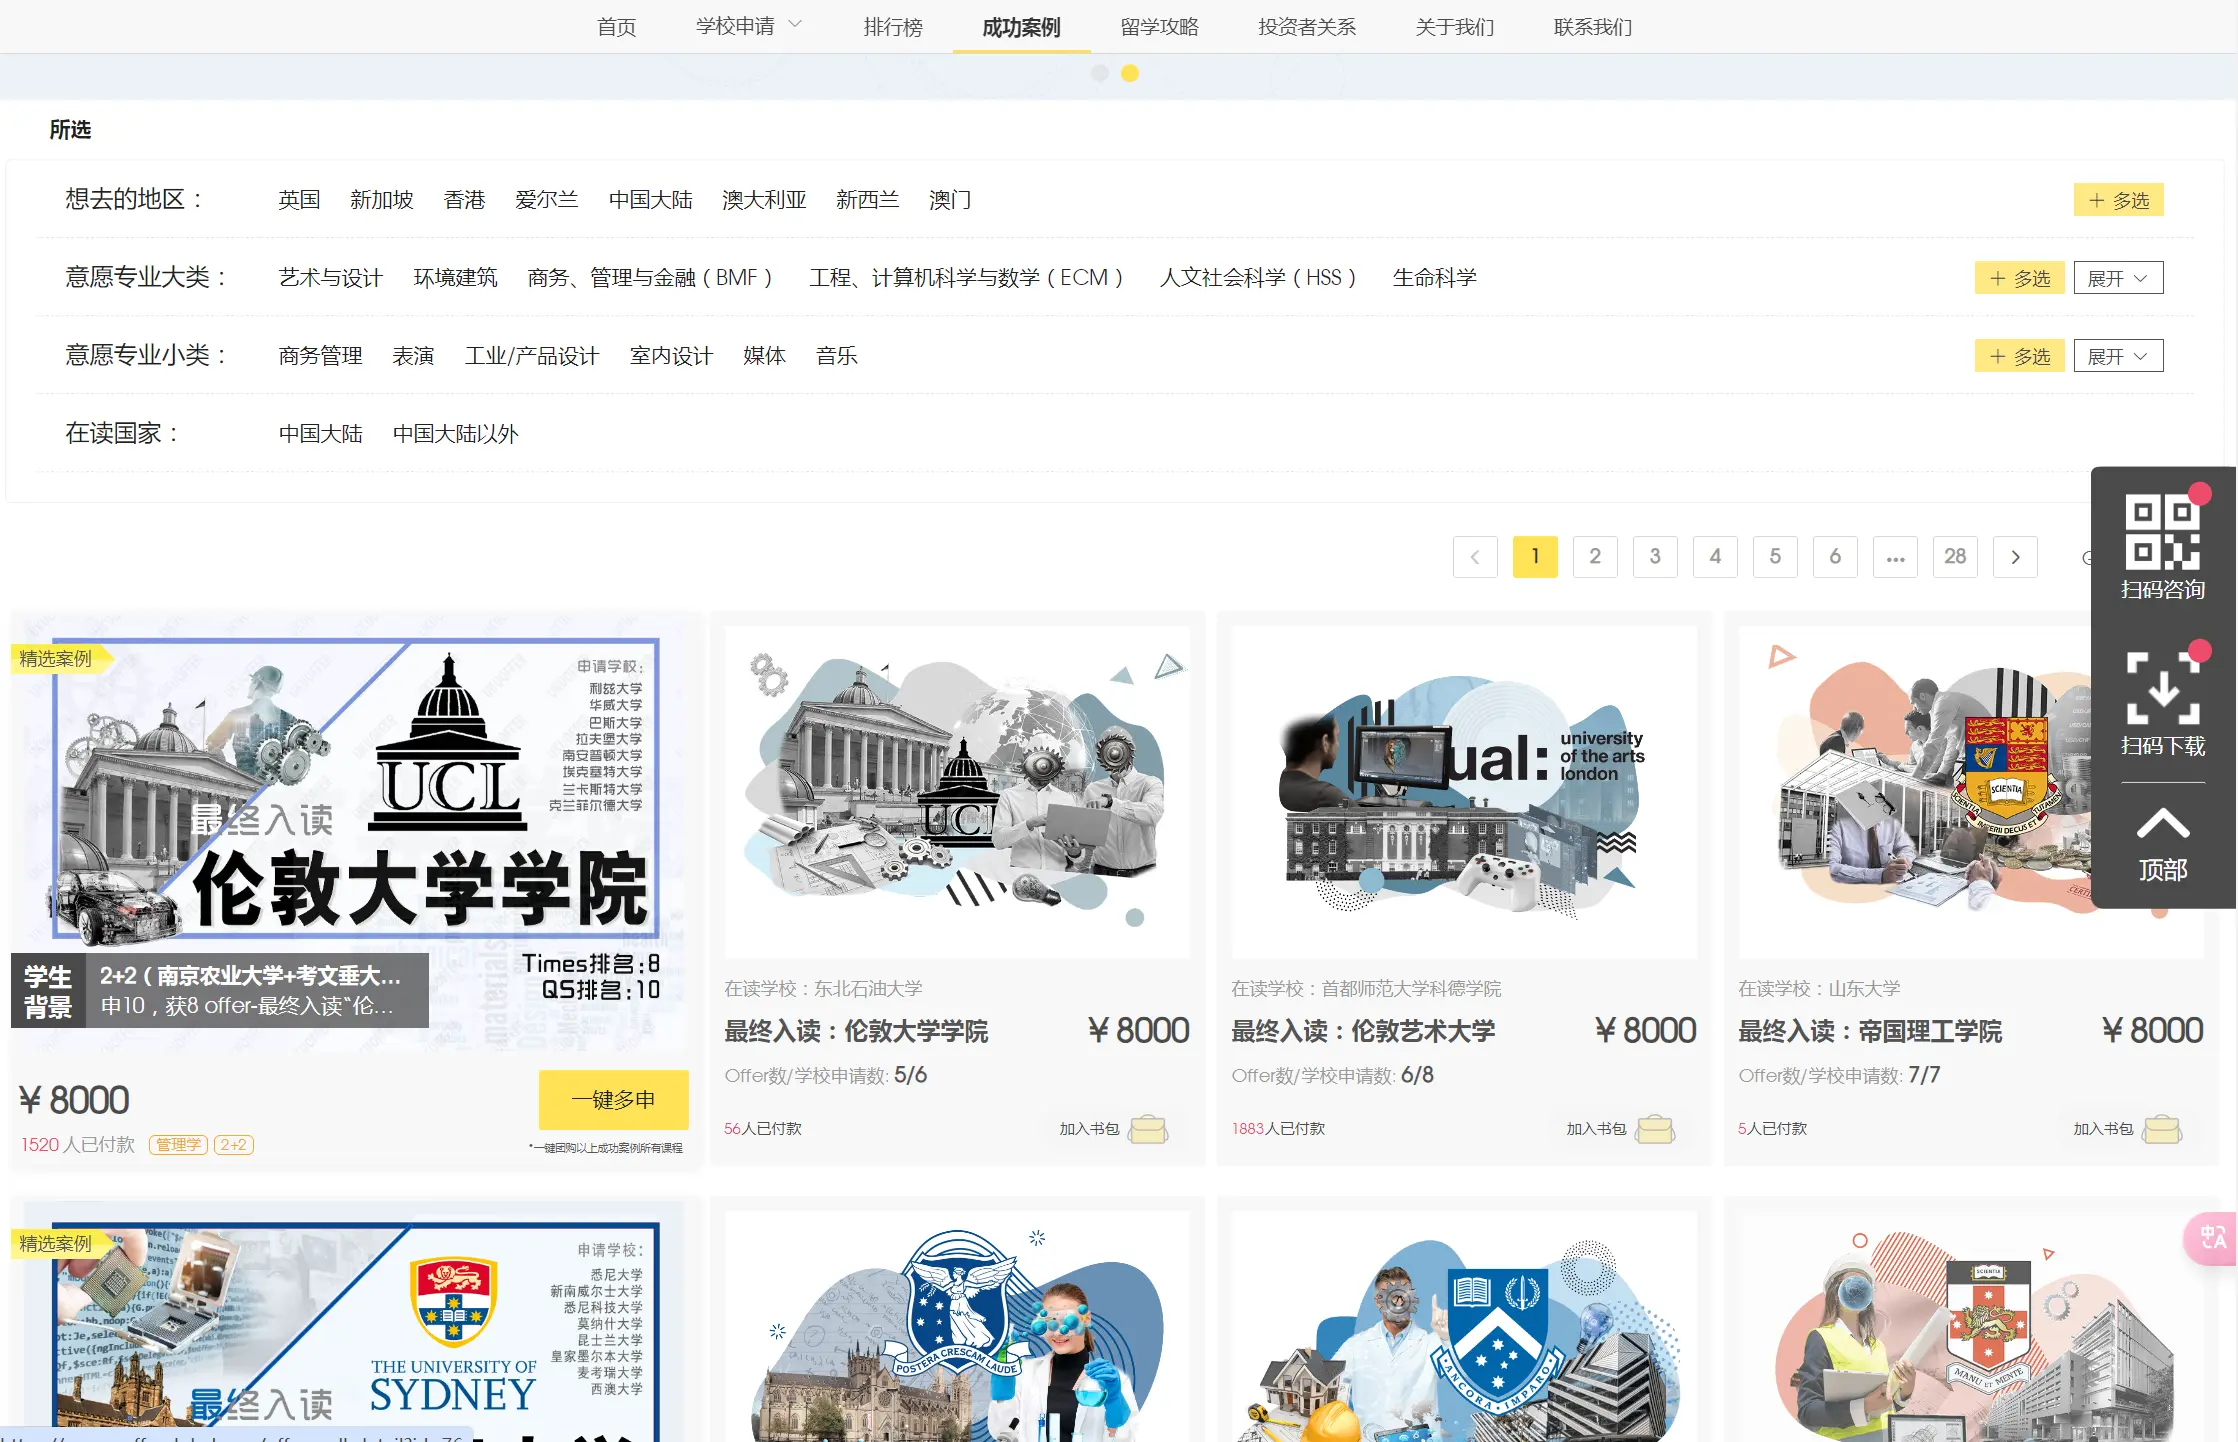The height and width of the screenshot is (1442, 2238).
Task: Expand 意愿专业小类 with 展开
Action: 2118,356
